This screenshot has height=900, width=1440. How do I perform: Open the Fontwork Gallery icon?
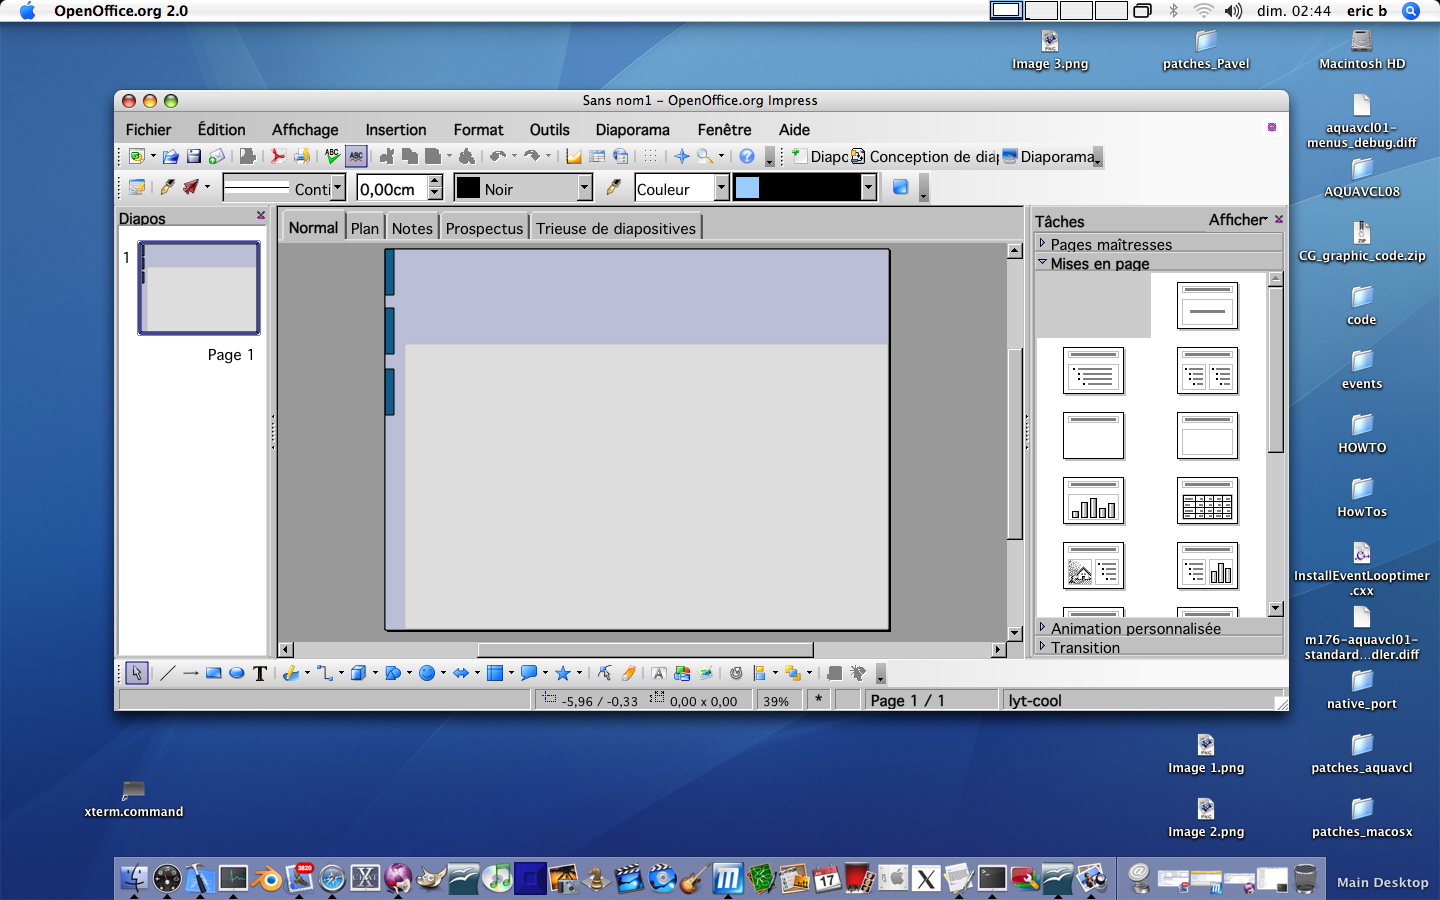tap(658, 673)
